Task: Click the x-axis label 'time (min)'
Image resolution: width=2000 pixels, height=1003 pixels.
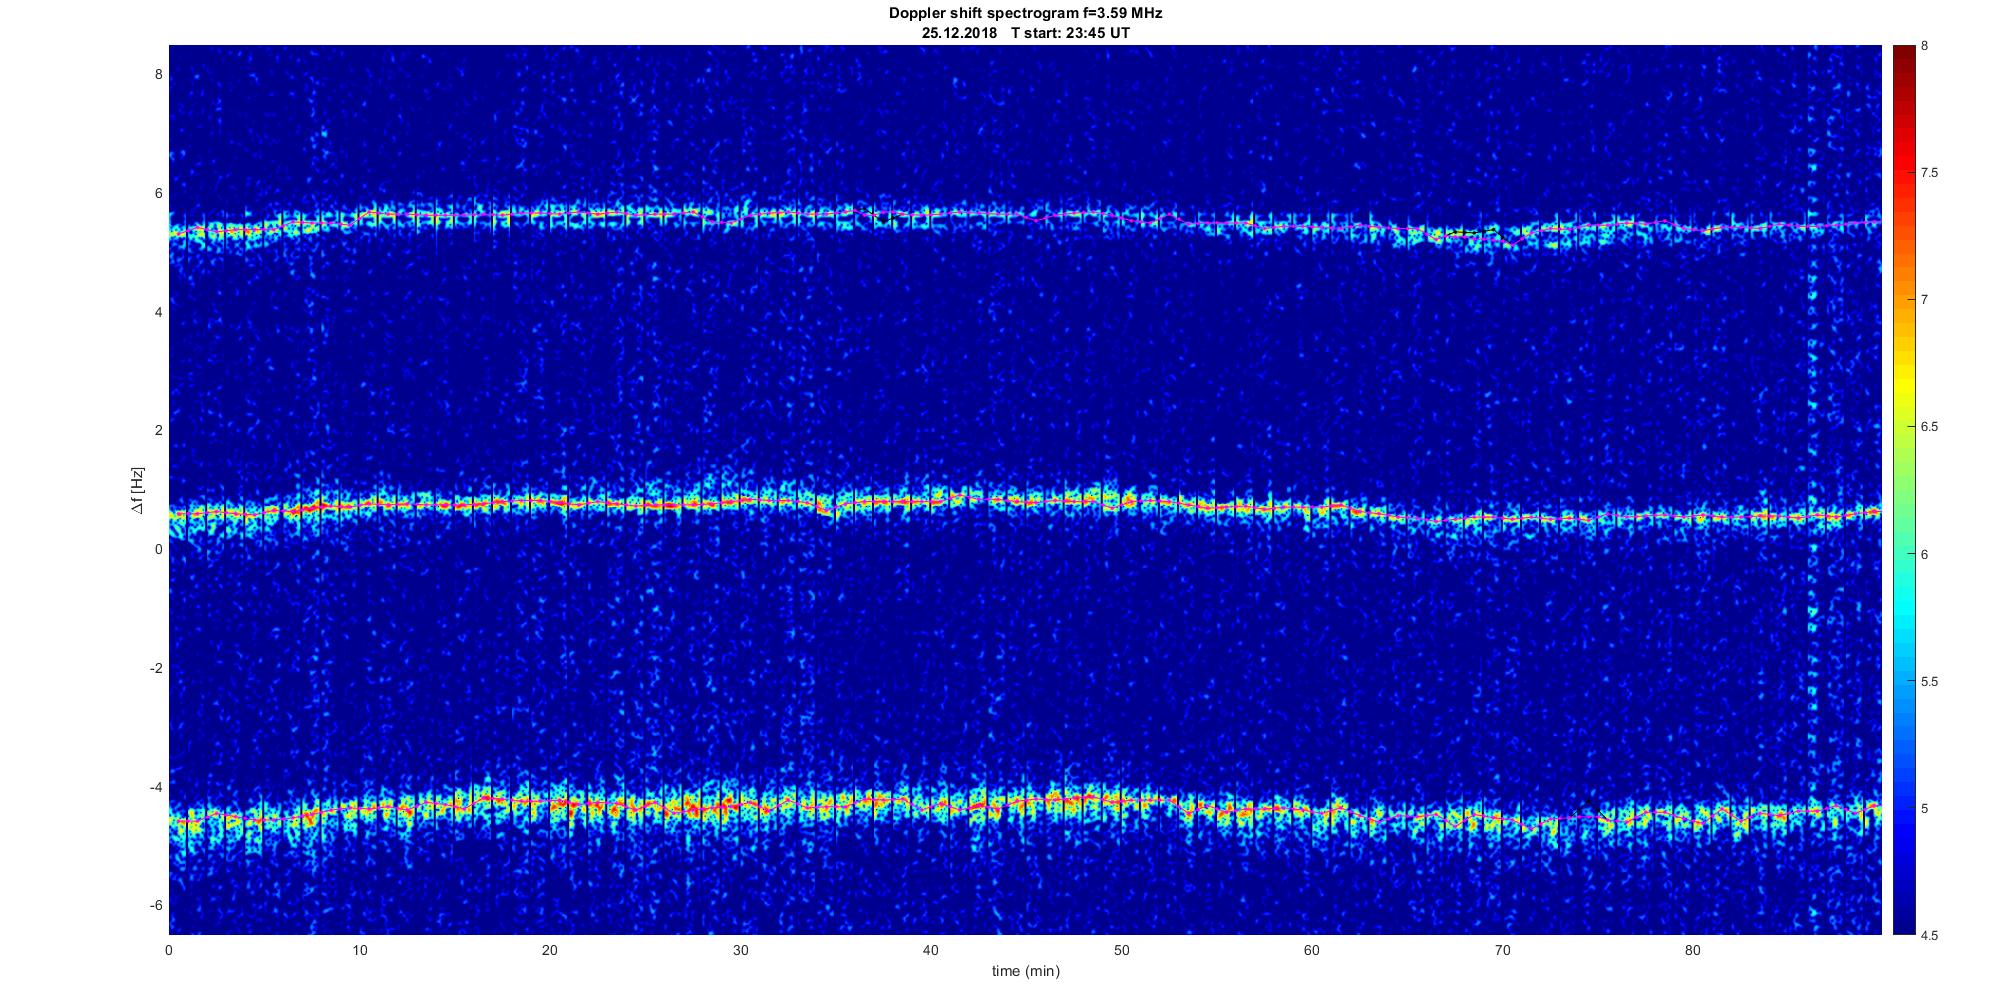Action: (x=1025, y=971)
